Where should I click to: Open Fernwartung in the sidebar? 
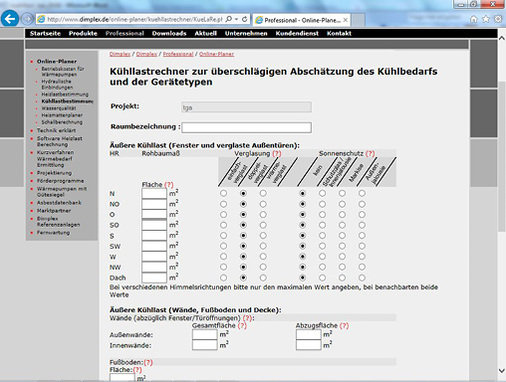[53, 233]
